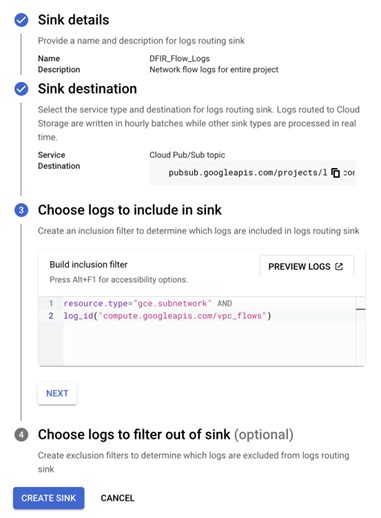Image resolution: width=381 pixels, height=518 pixels.
Task: Click the empty area of filter editor
Action: [209, 343]
